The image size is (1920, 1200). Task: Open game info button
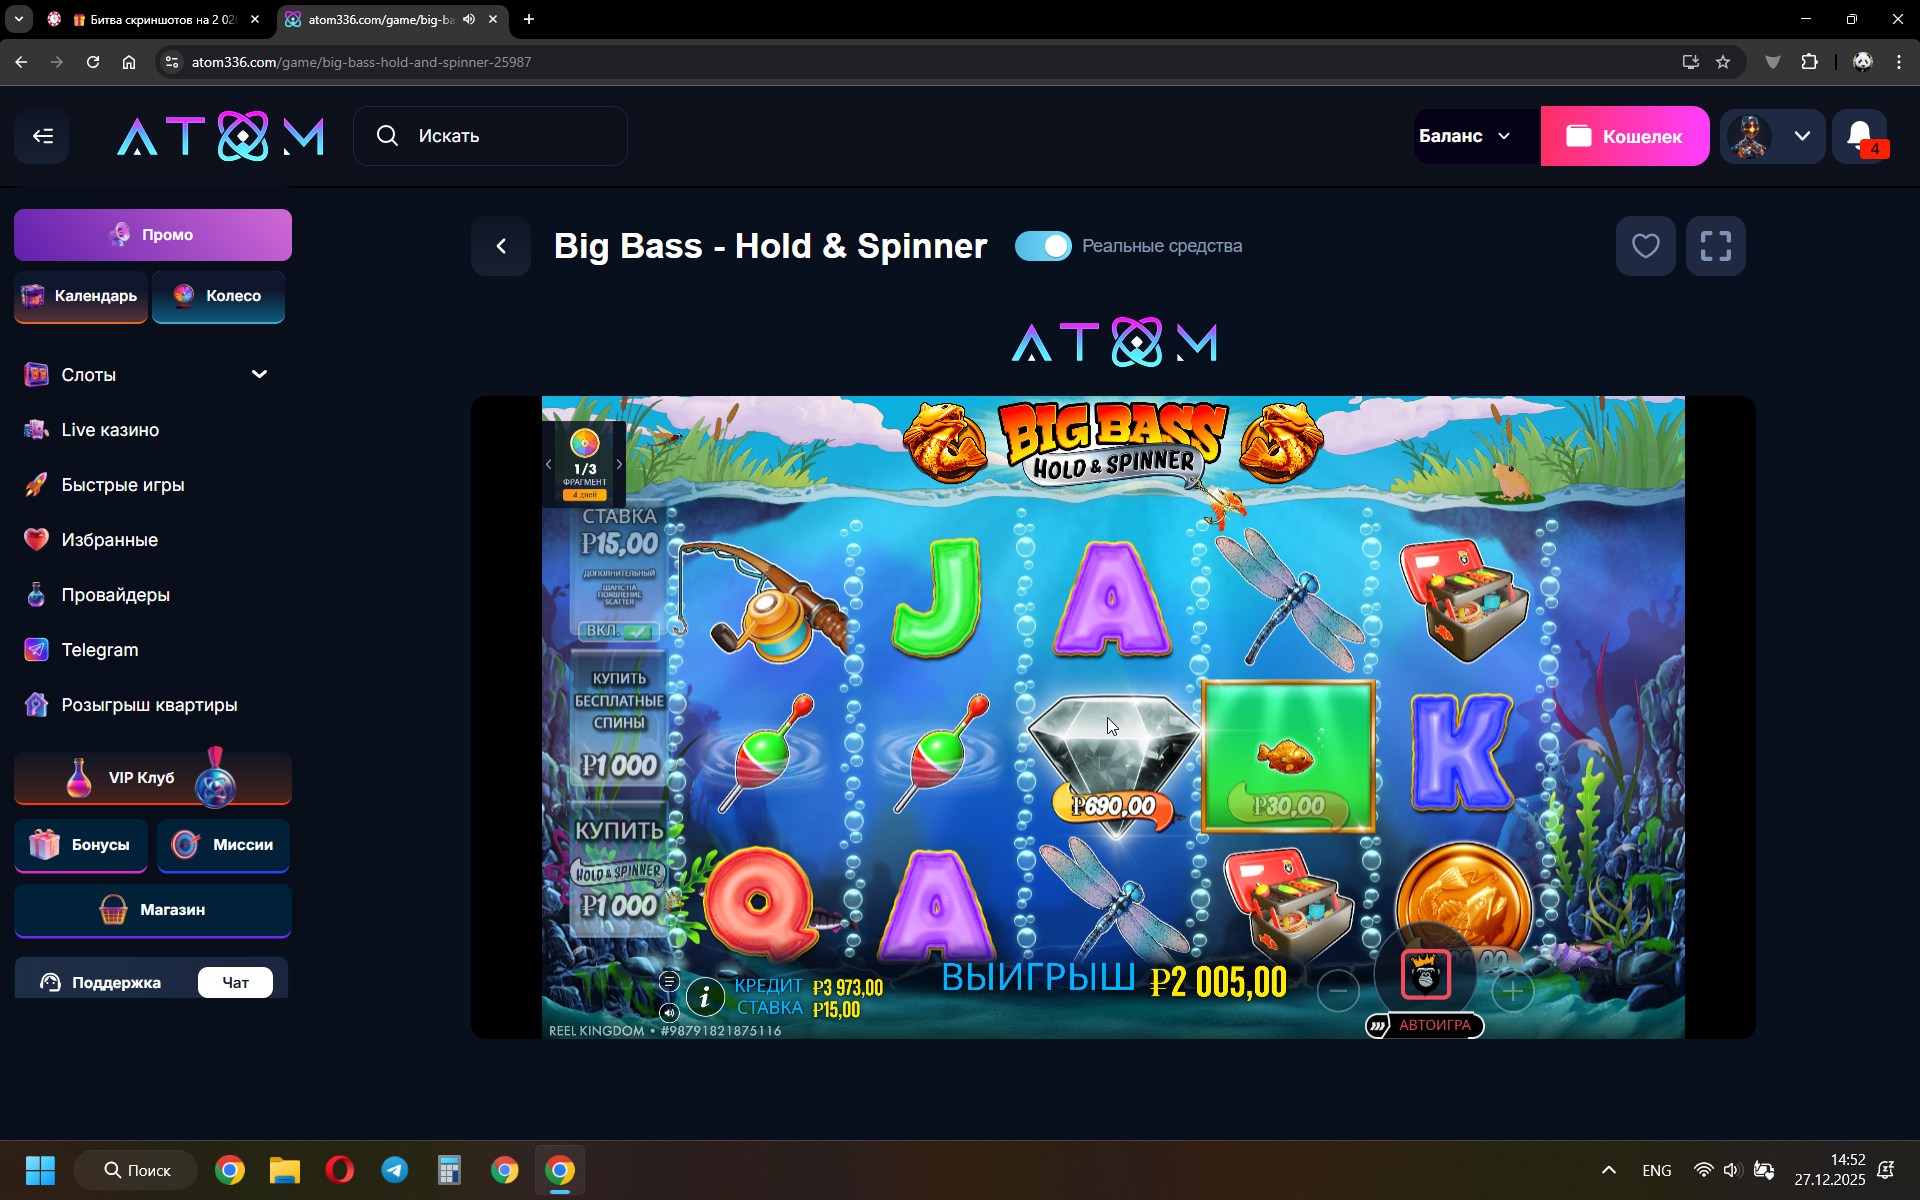(705, 996)
